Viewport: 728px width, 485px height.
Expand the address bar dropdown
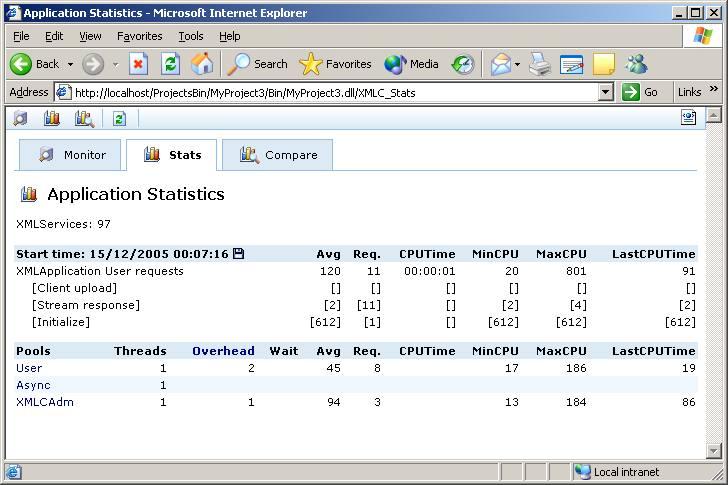click(x=605, y=92)
